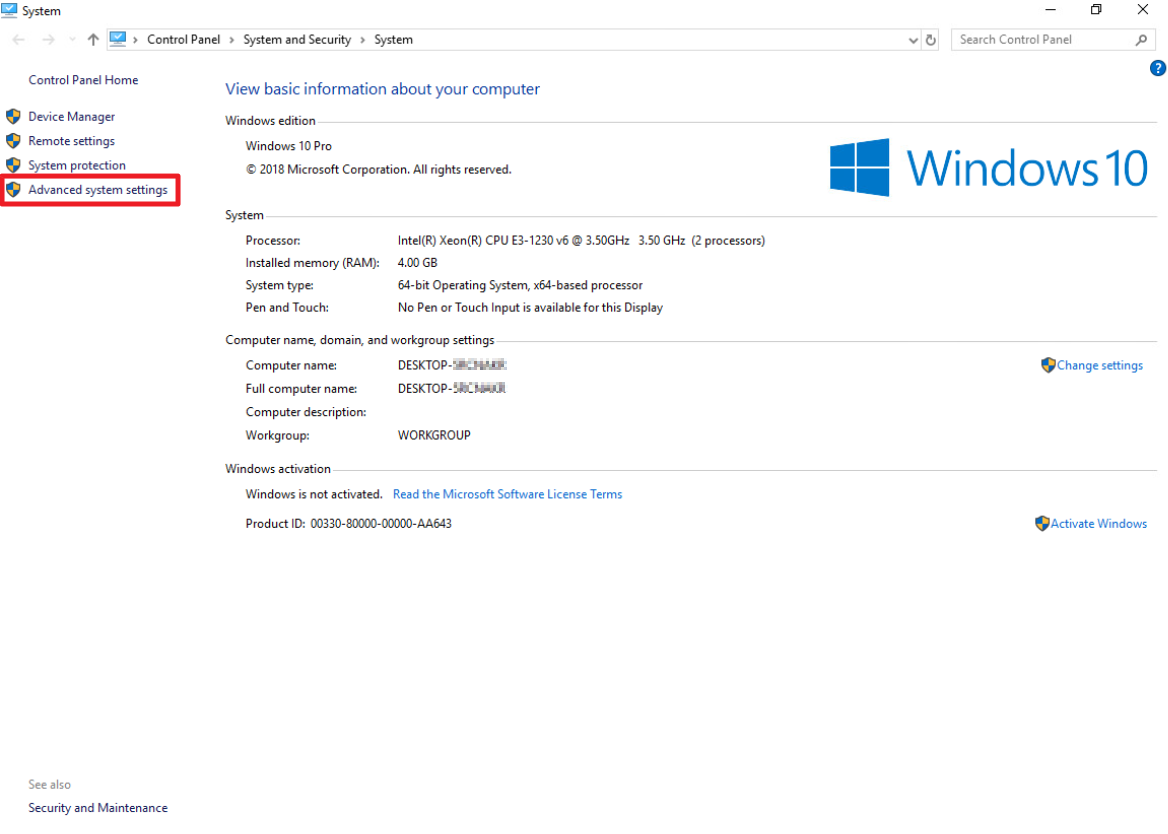Click the search magnifier icon
Image resolution: width=1168 pixels, height=834 pixels.
pos(1141,39)
